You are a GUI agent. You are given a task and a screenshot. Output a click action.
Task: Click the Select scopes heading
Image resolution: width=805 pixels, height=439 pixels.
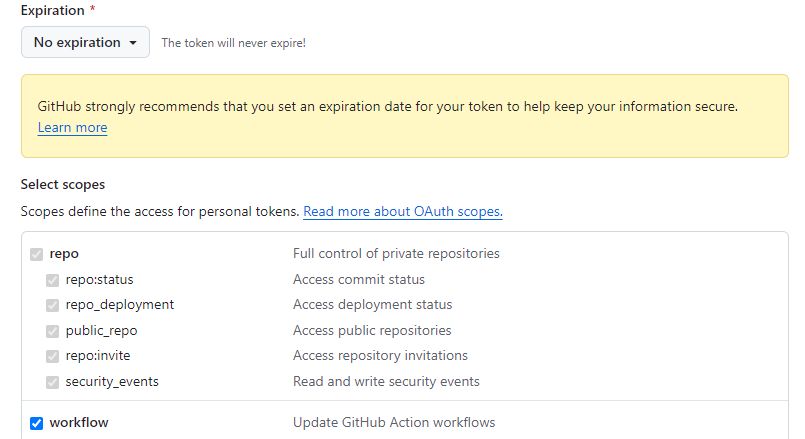click(63, 185)
